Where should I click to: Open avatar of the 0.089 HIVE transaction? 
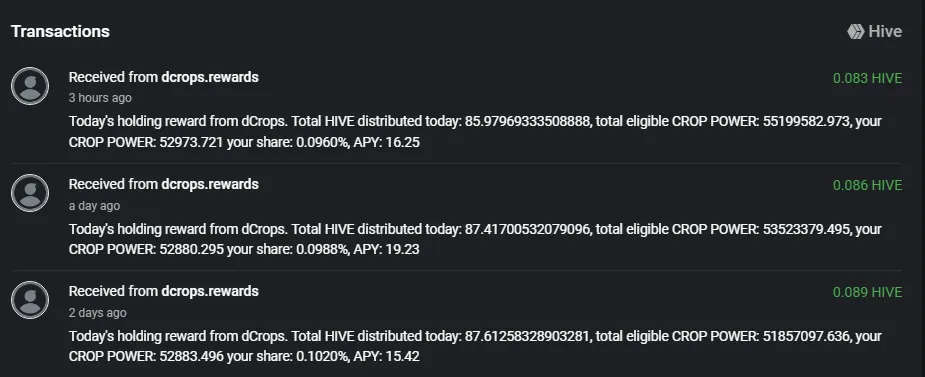(x=30, y=300)
